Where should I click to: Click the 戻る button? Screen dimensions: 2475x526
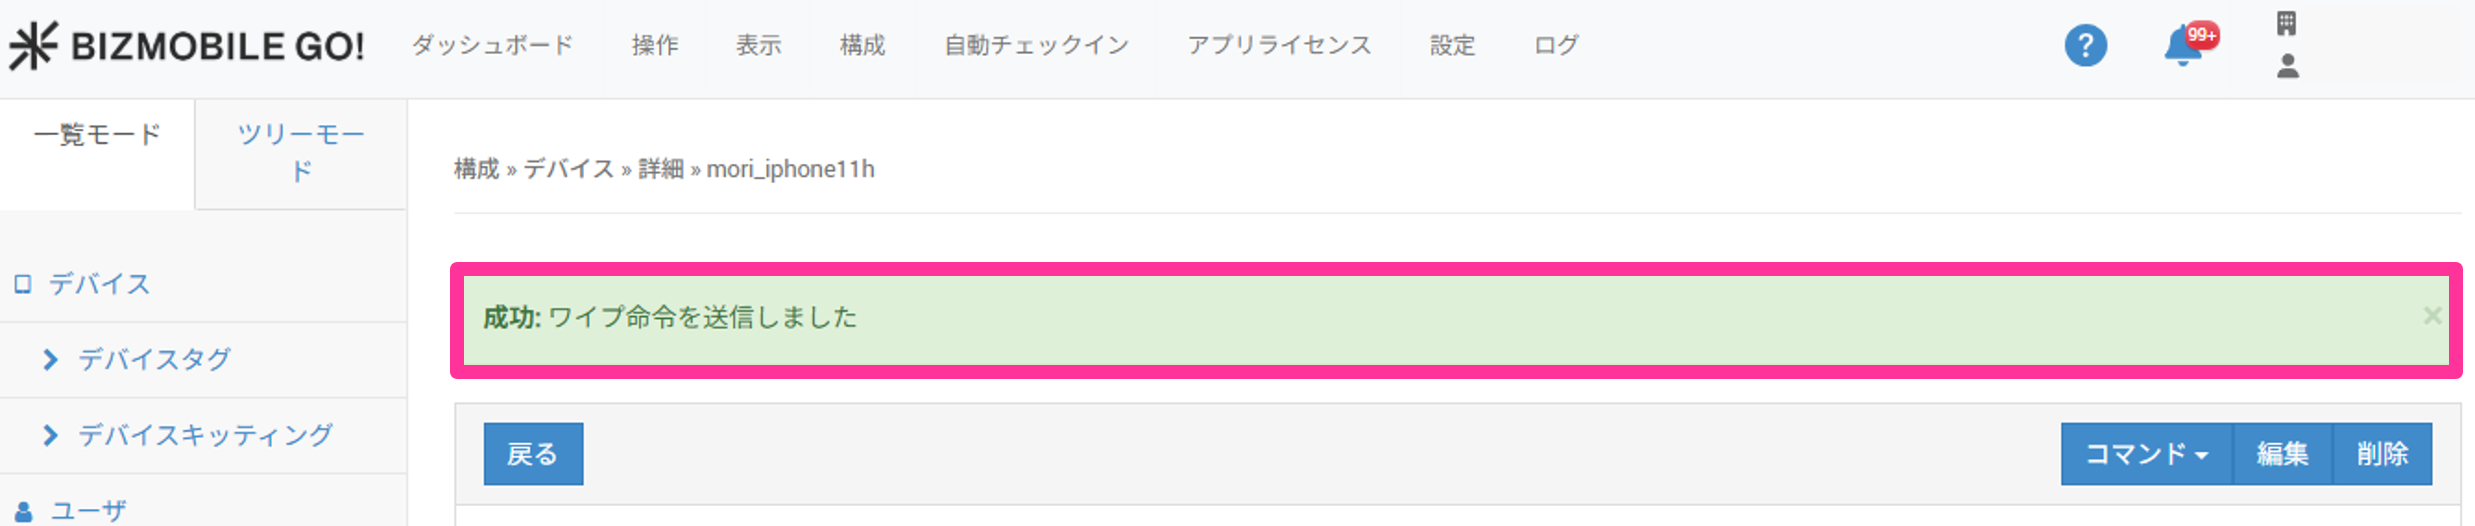[533, 454]
